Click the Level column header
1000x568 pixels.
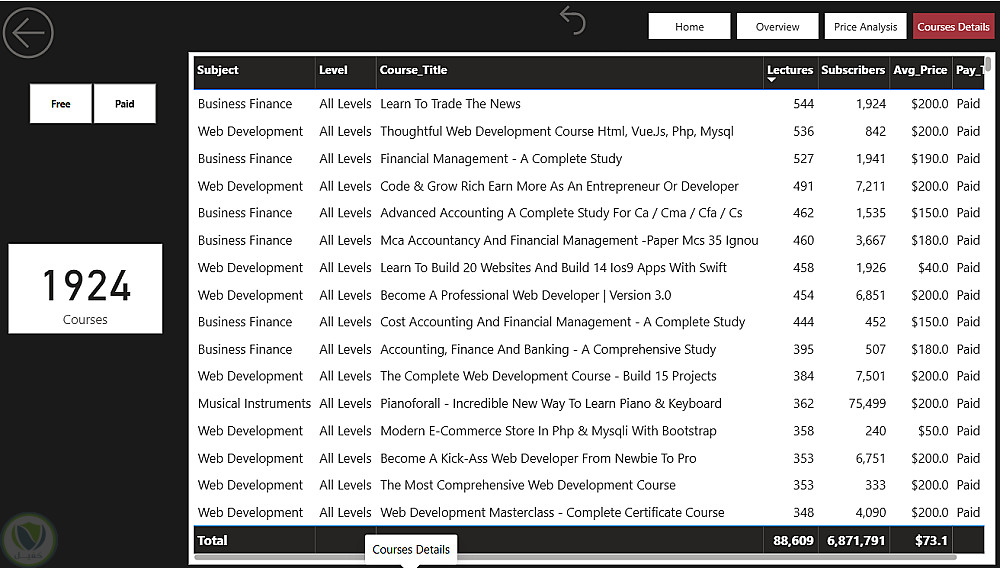(333, 70)
